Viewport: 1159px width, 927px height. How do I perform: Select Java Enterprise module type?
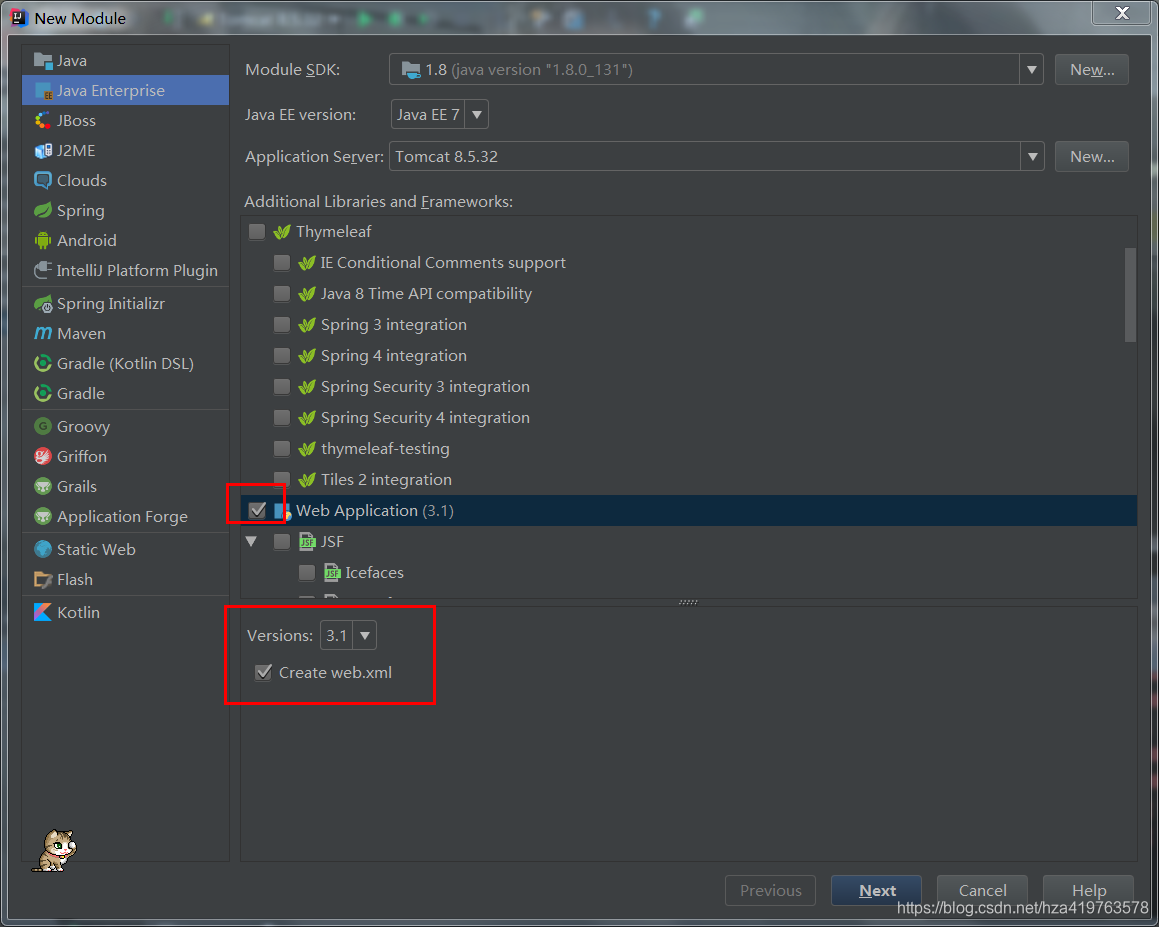[126, 90]
